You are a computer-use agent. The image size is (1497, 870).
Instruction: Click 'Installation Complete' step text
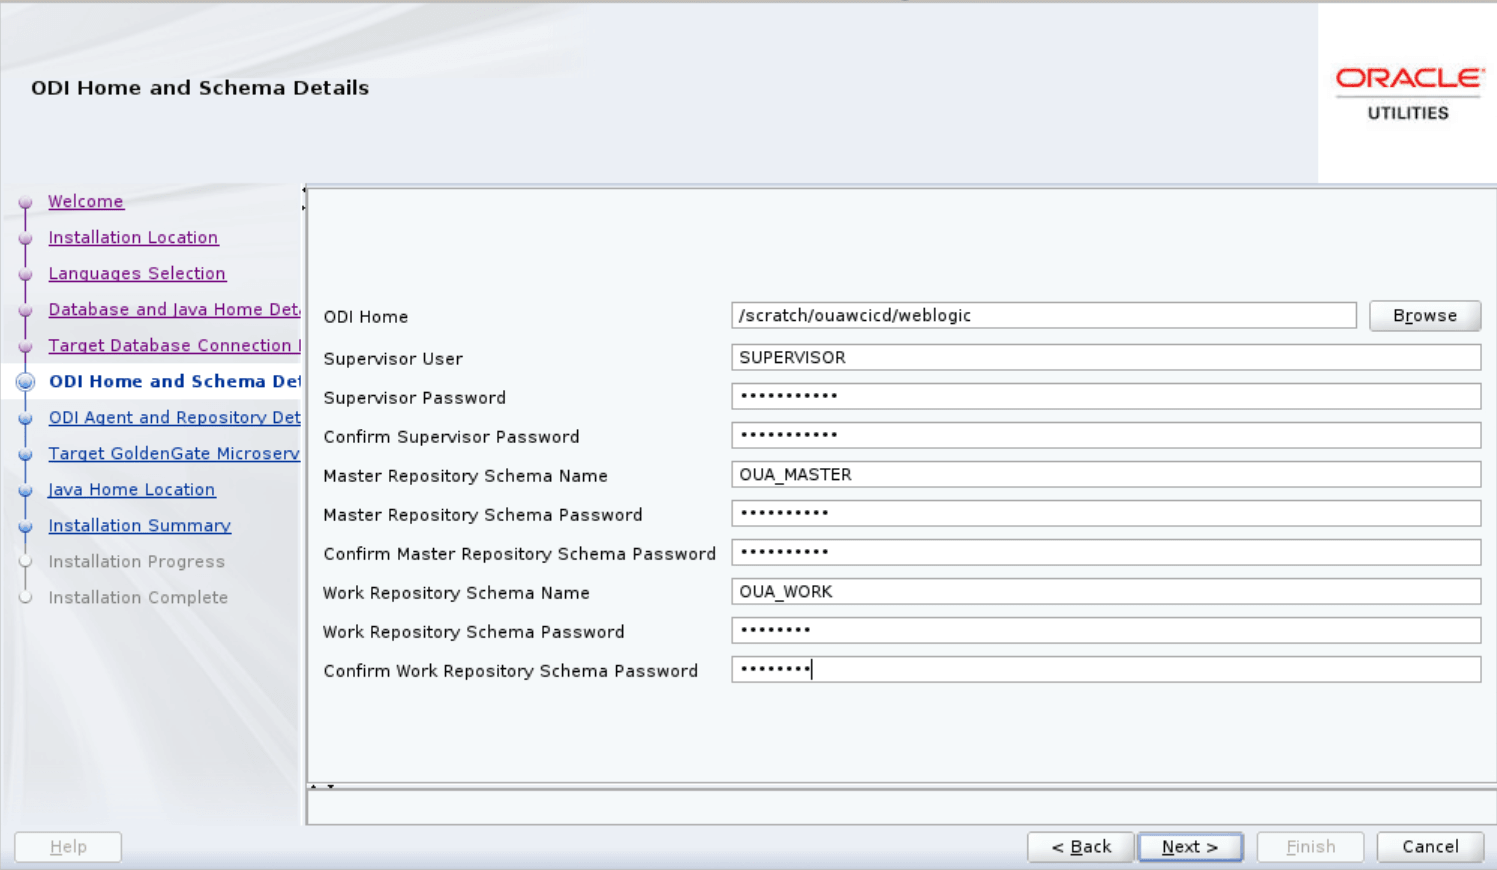tap(138, 597)
